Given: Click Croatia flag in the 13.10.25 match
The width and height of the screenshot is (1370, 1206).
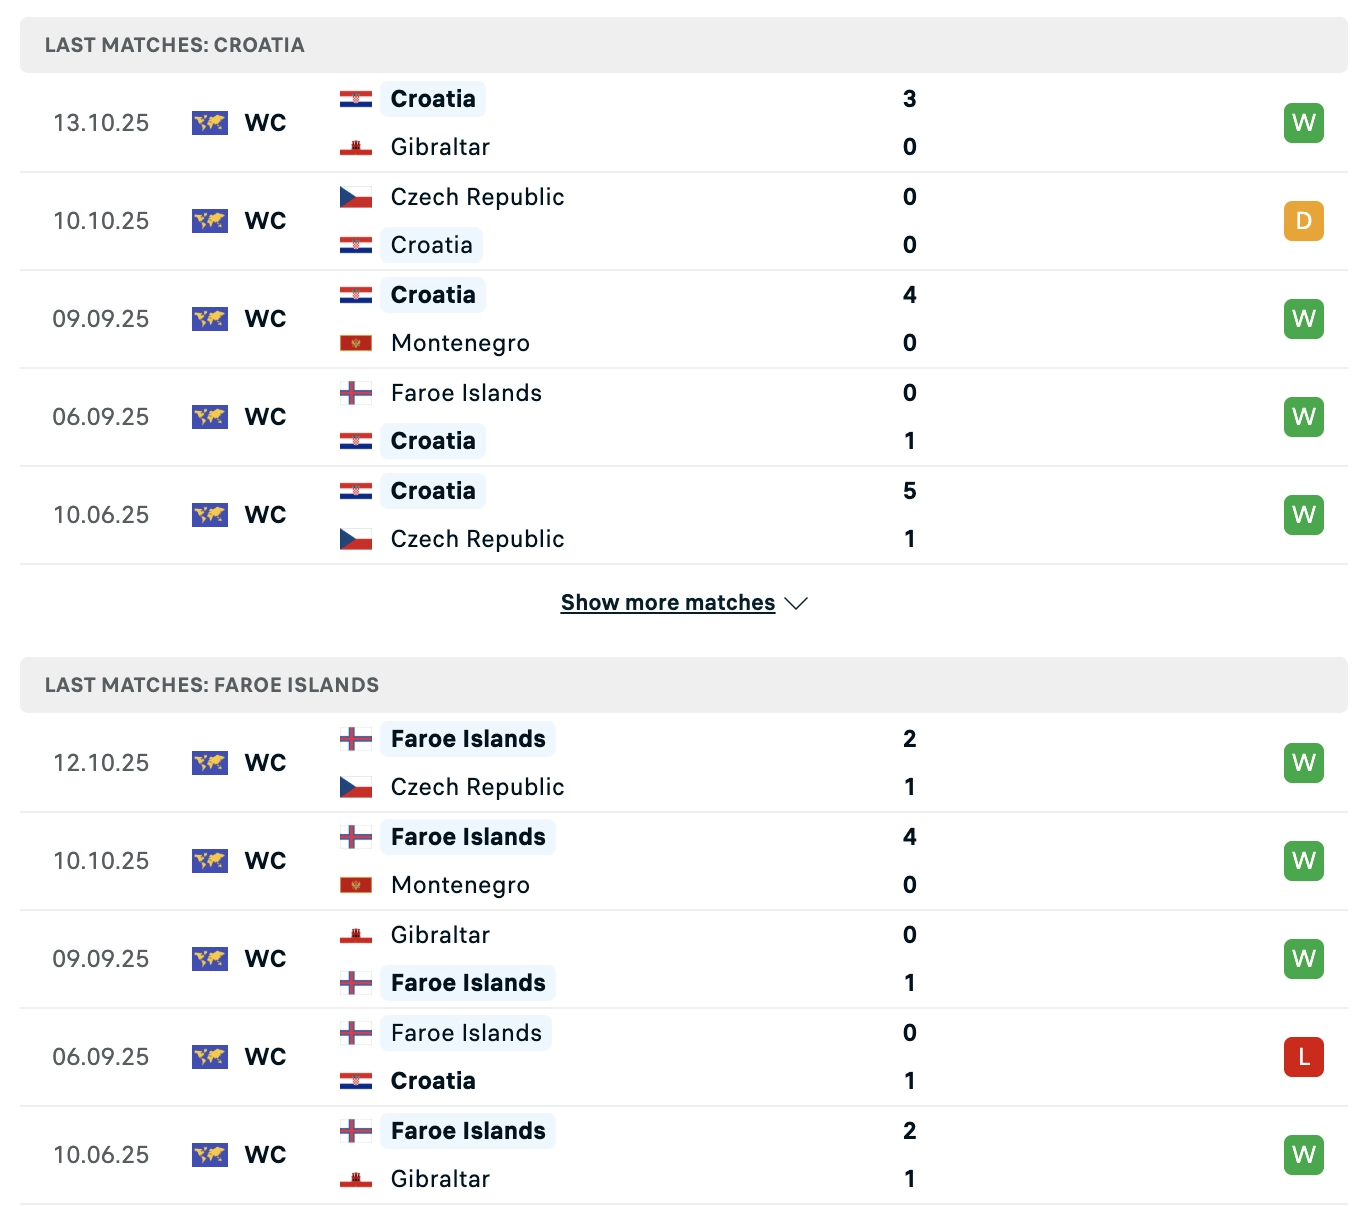Looking at the screenshot, I should coord(356,99).
